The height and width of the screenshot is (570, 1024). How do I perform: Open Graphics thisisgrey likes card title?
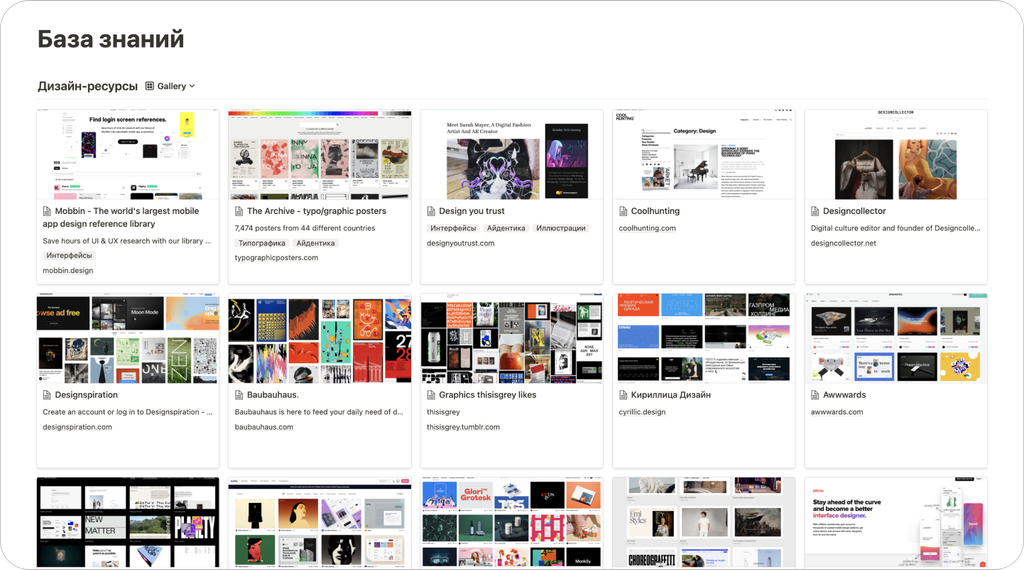pyautogui.click(x=487, y=395)
